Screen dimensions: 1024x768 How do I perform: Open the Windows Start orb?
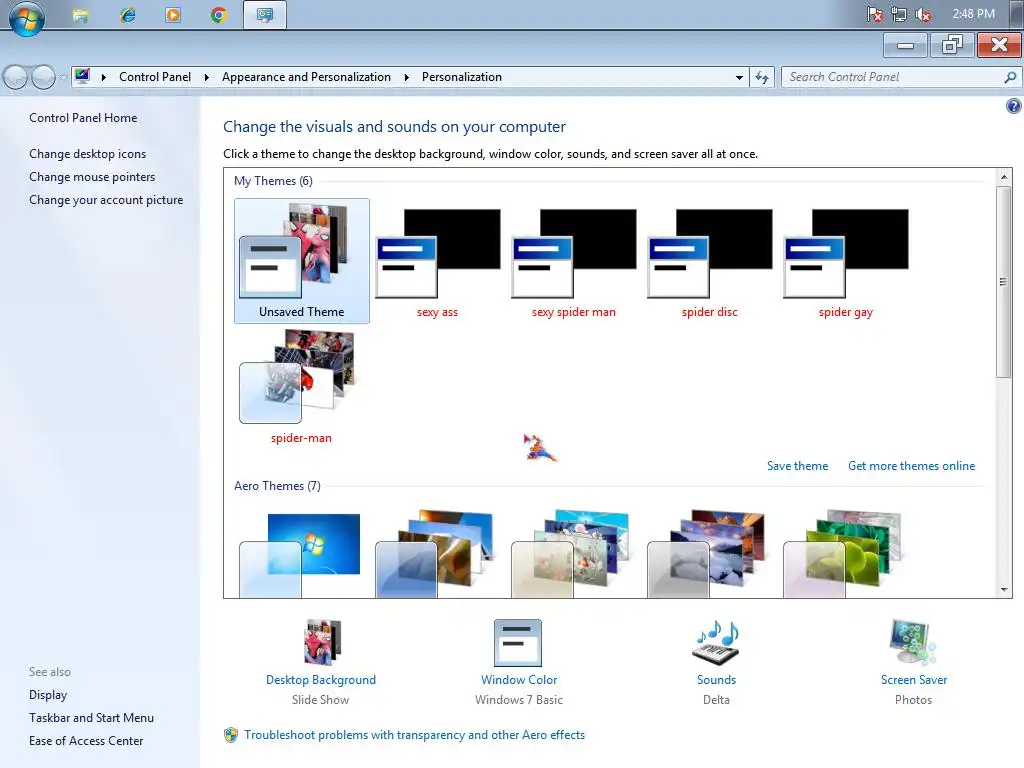27,17
